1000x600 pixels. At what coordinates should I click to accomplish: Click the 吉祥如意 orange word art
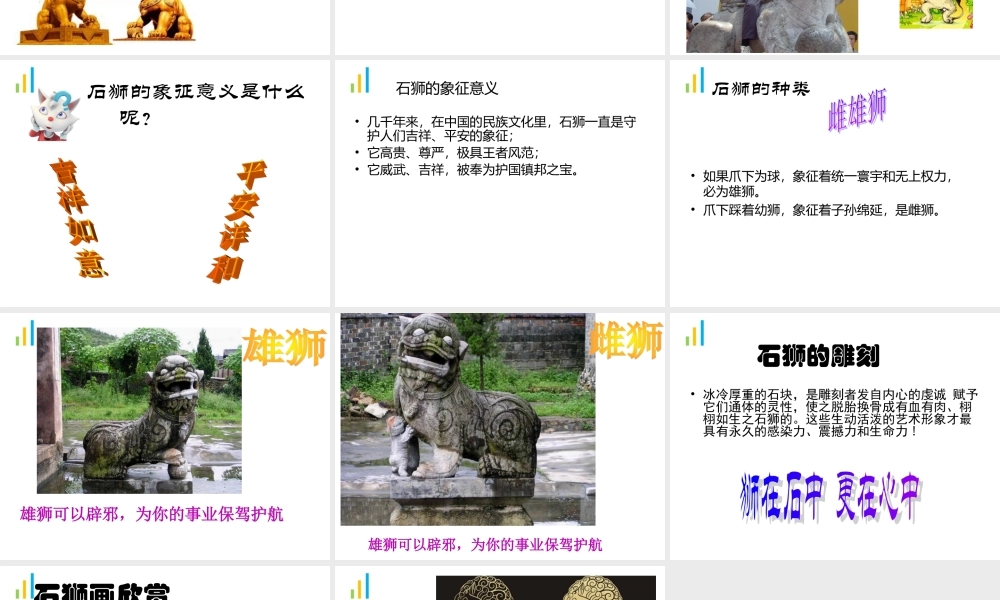click(78, 218)
